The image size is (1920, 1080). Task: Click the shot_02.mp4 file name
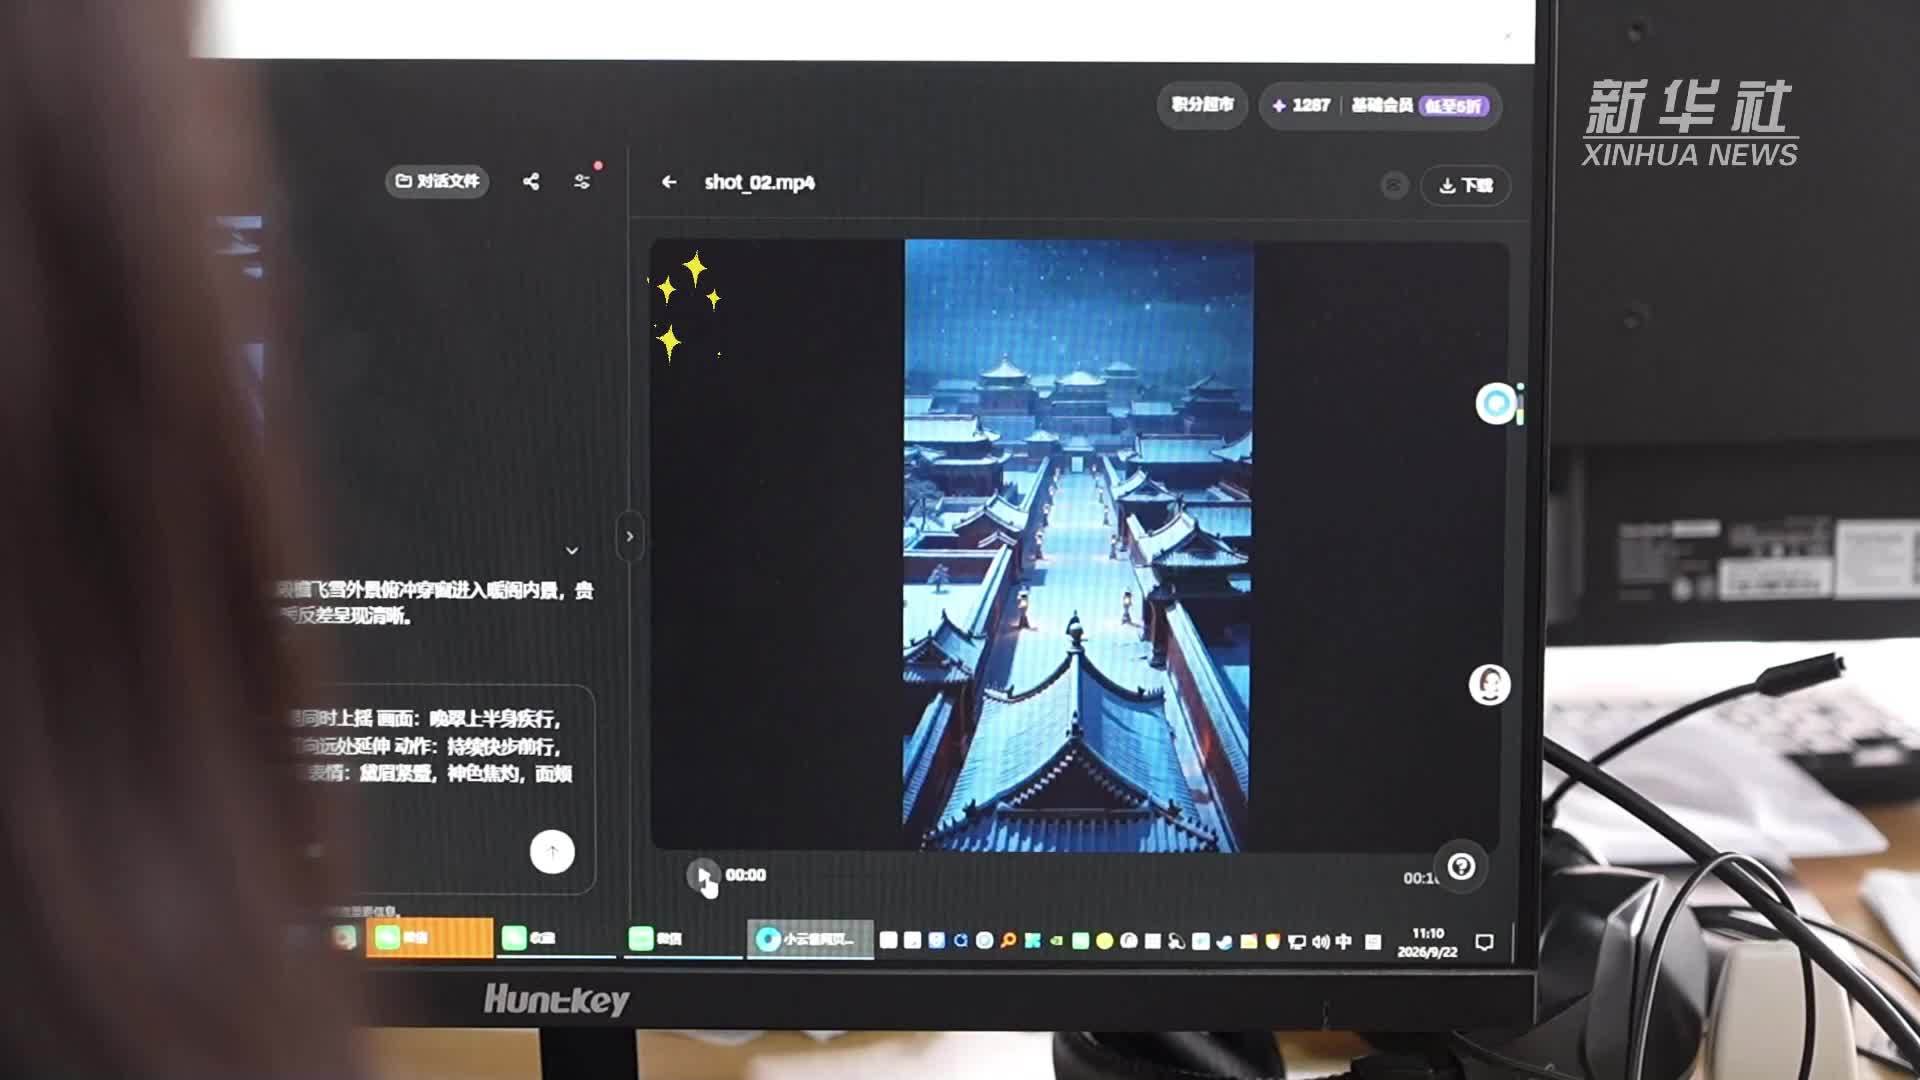759,182
